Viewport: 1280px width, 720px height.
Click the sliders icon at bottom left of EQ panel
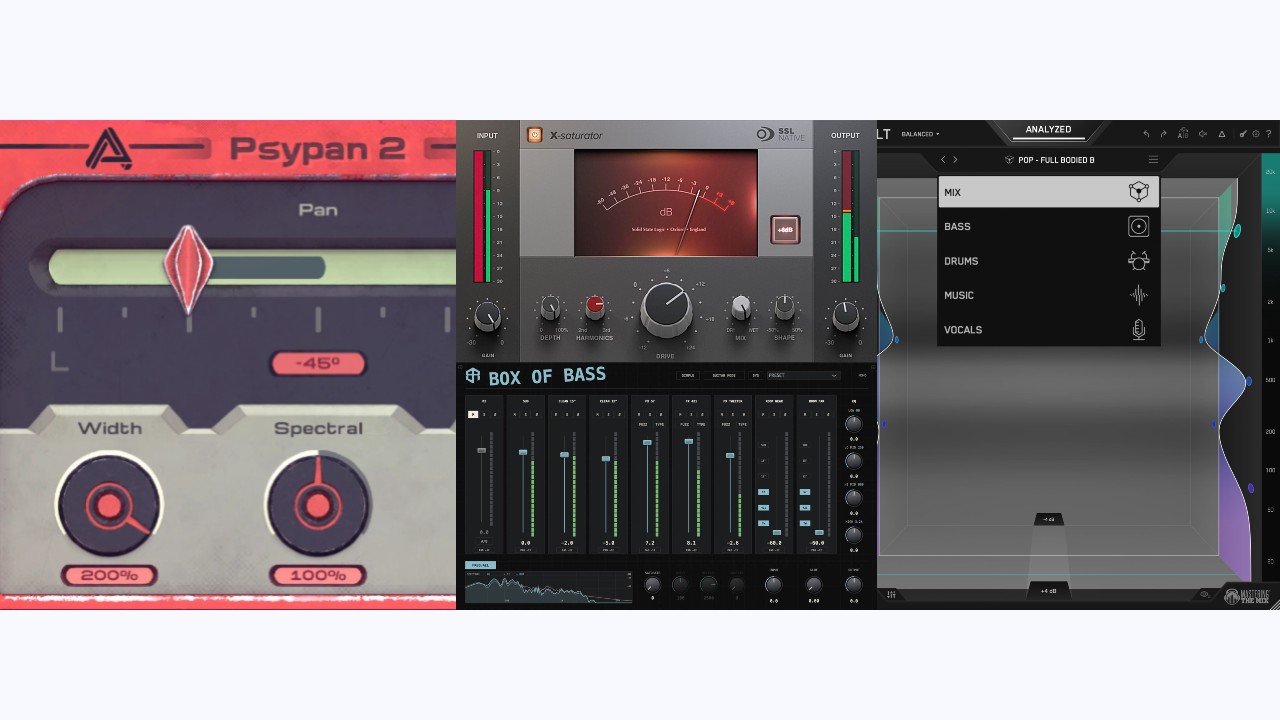[891, 594]
